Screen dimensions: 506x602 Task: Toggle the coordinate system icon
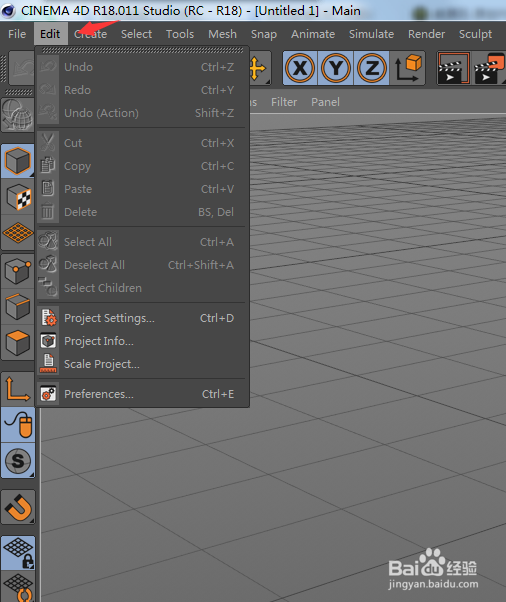(x=407, y=68)
